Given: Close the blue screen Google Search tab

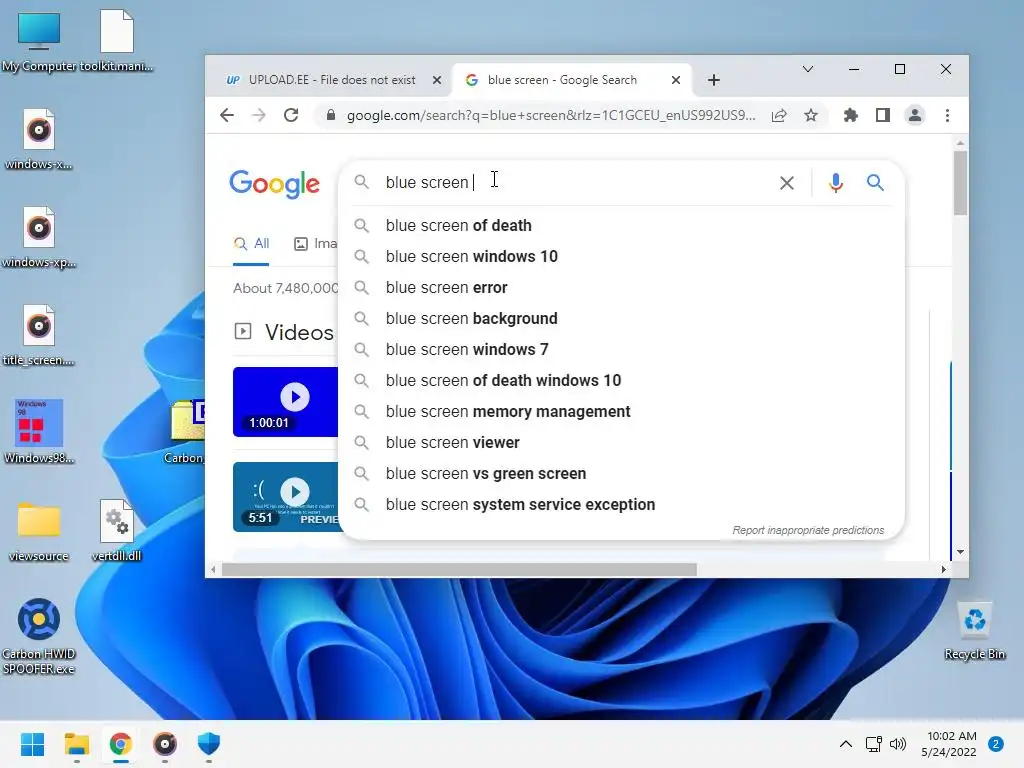Looking at the screenshot, I should (x=676, y=80).
